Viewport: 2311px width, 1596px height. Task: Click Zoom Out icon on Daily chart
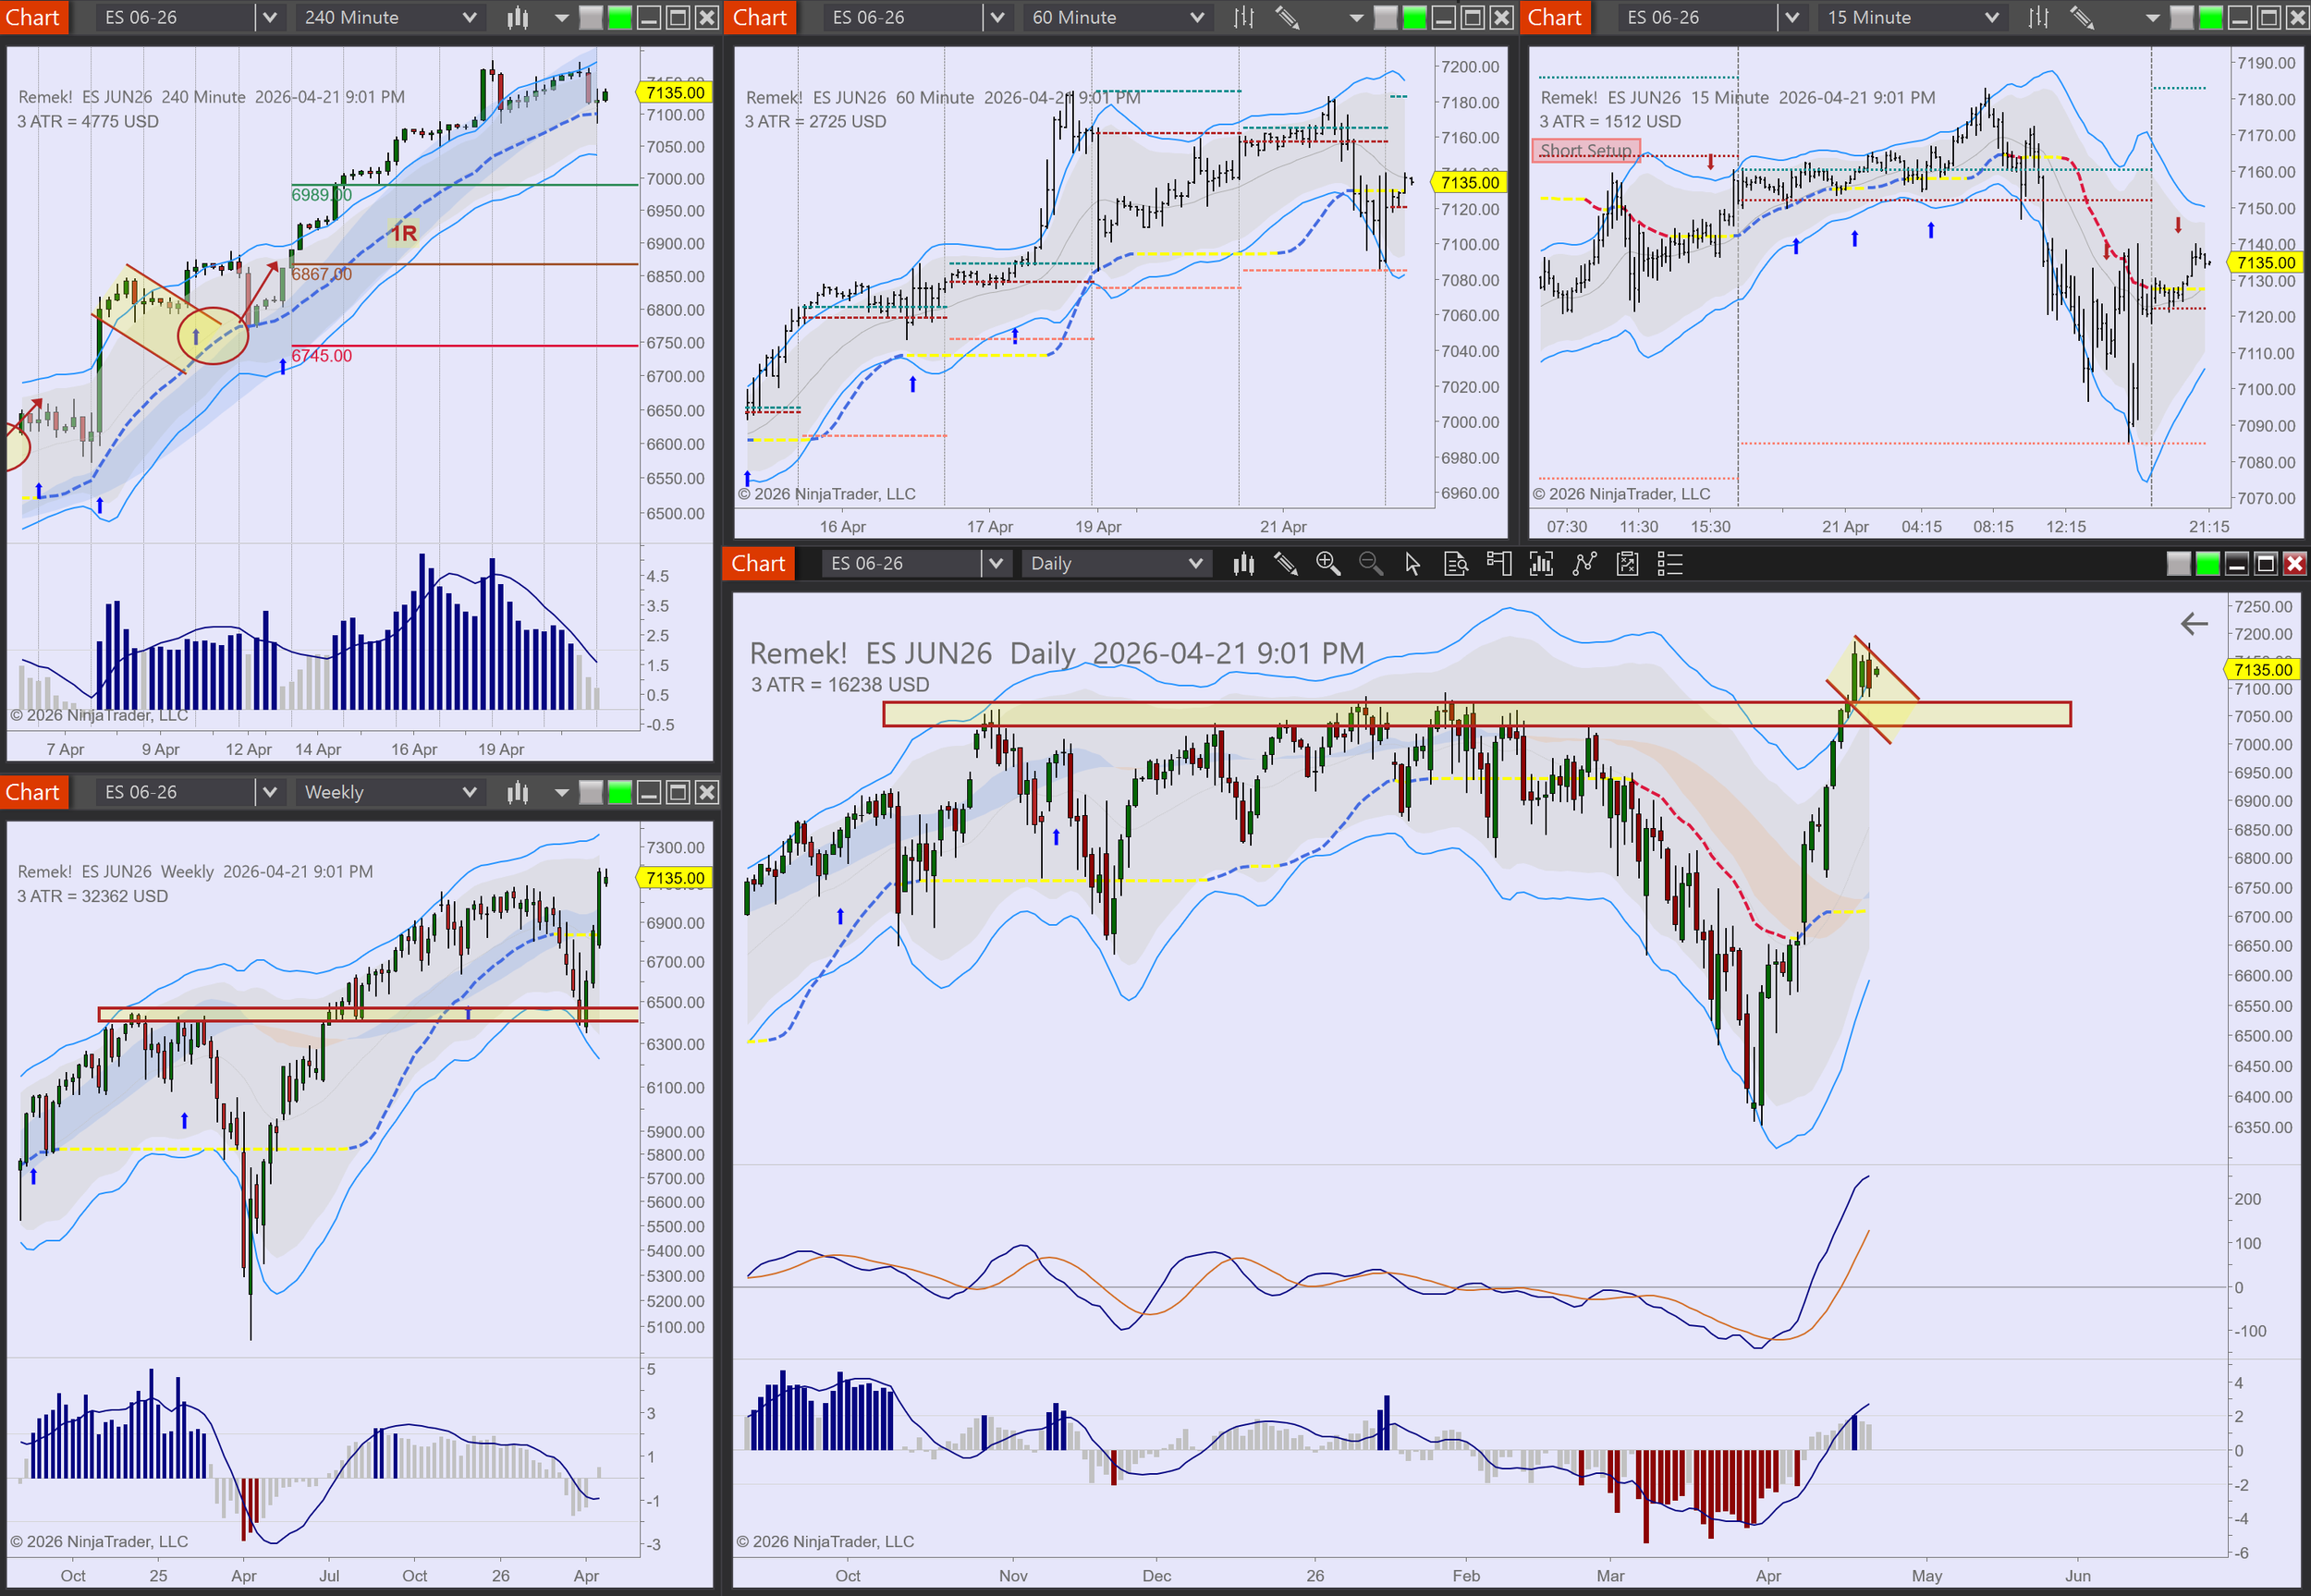click(1370, 564)
